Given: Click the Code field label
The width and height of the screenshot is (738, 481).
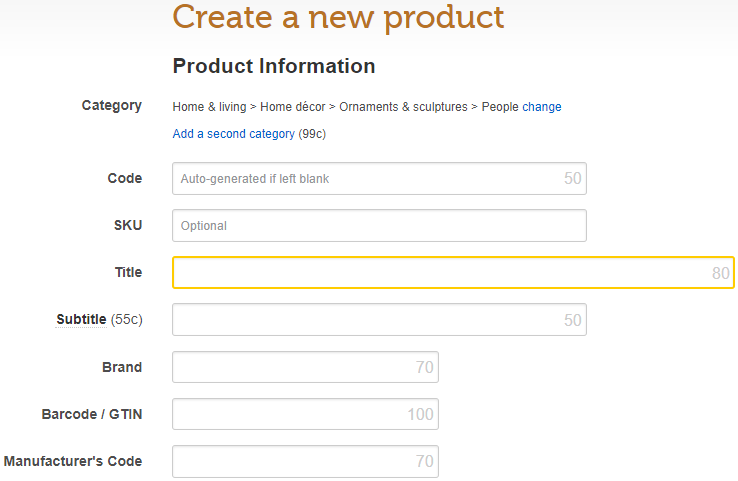Looking at the screenshot, I should click(125, 178).
